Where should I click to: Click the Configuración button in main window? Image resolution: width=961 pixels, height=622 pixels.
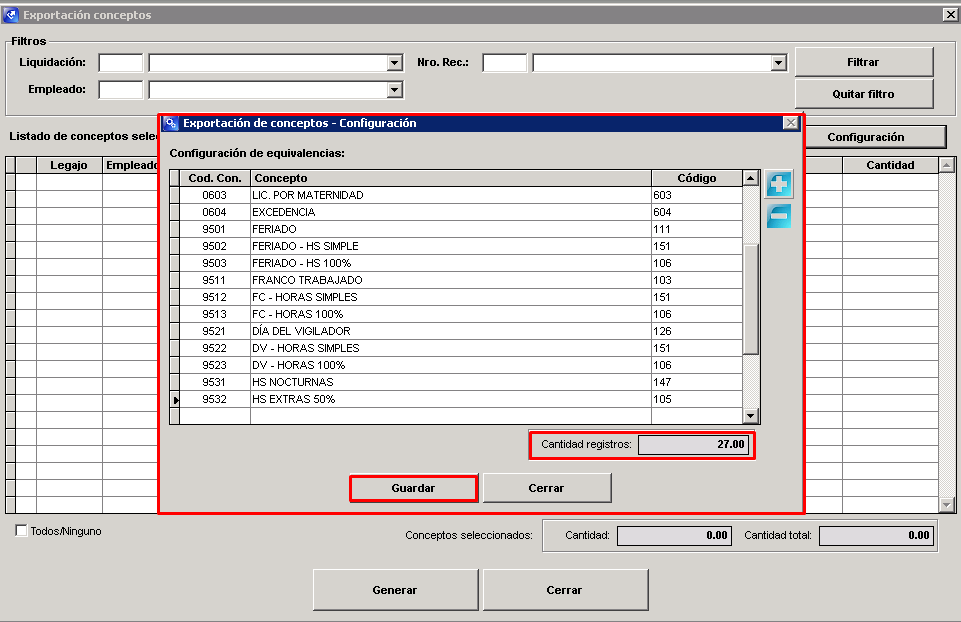(875, 137)
